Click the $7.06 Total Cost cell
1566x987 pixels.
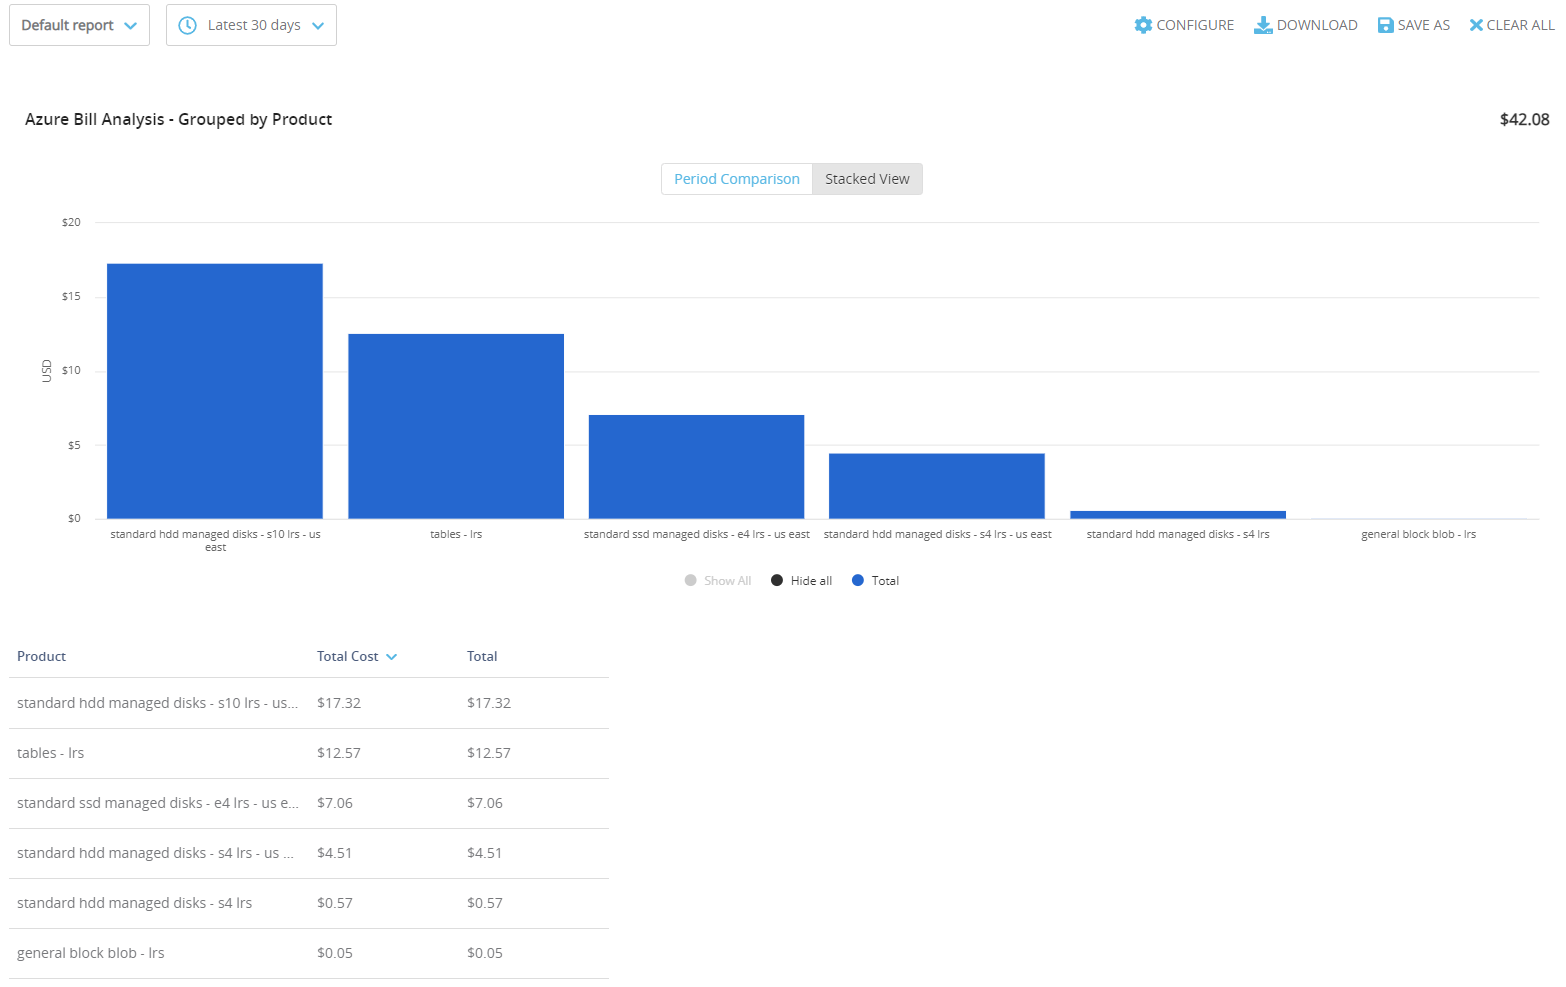(x=335, y=804)
